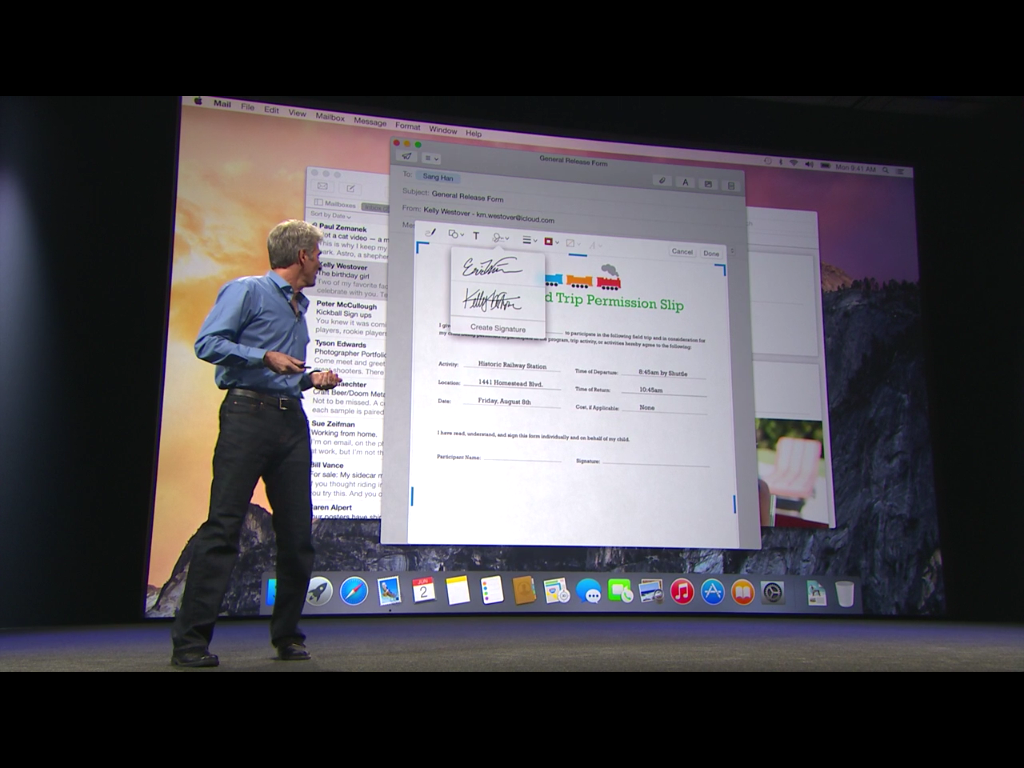Send the General Release Form message
Viewport: 1024px width, 768px height.
click(406, 157)
